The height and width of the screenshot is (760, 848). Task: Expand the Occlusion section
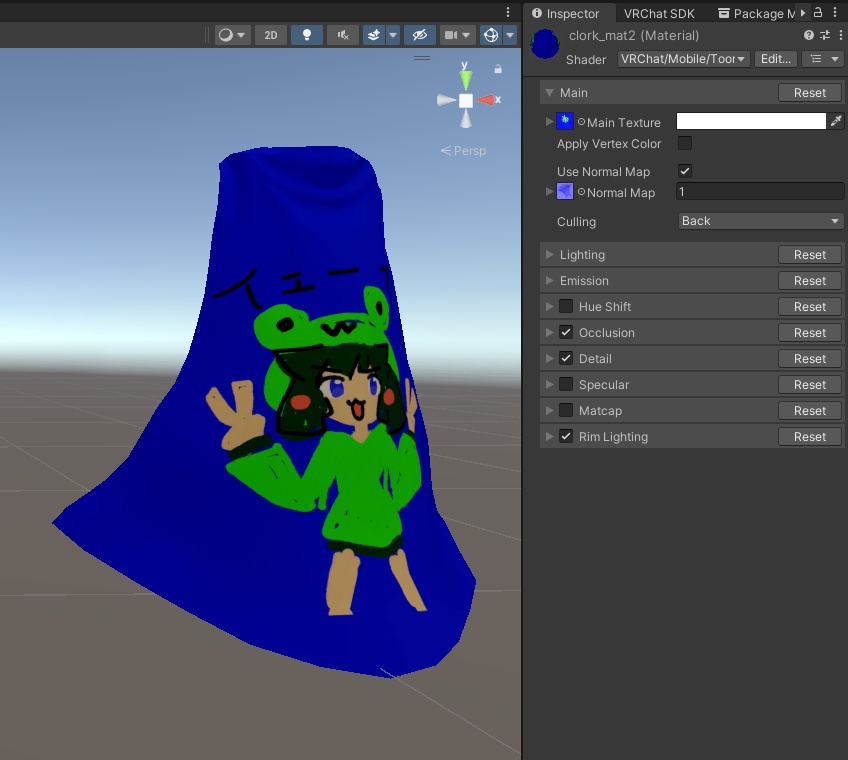[x=549, y=332]
